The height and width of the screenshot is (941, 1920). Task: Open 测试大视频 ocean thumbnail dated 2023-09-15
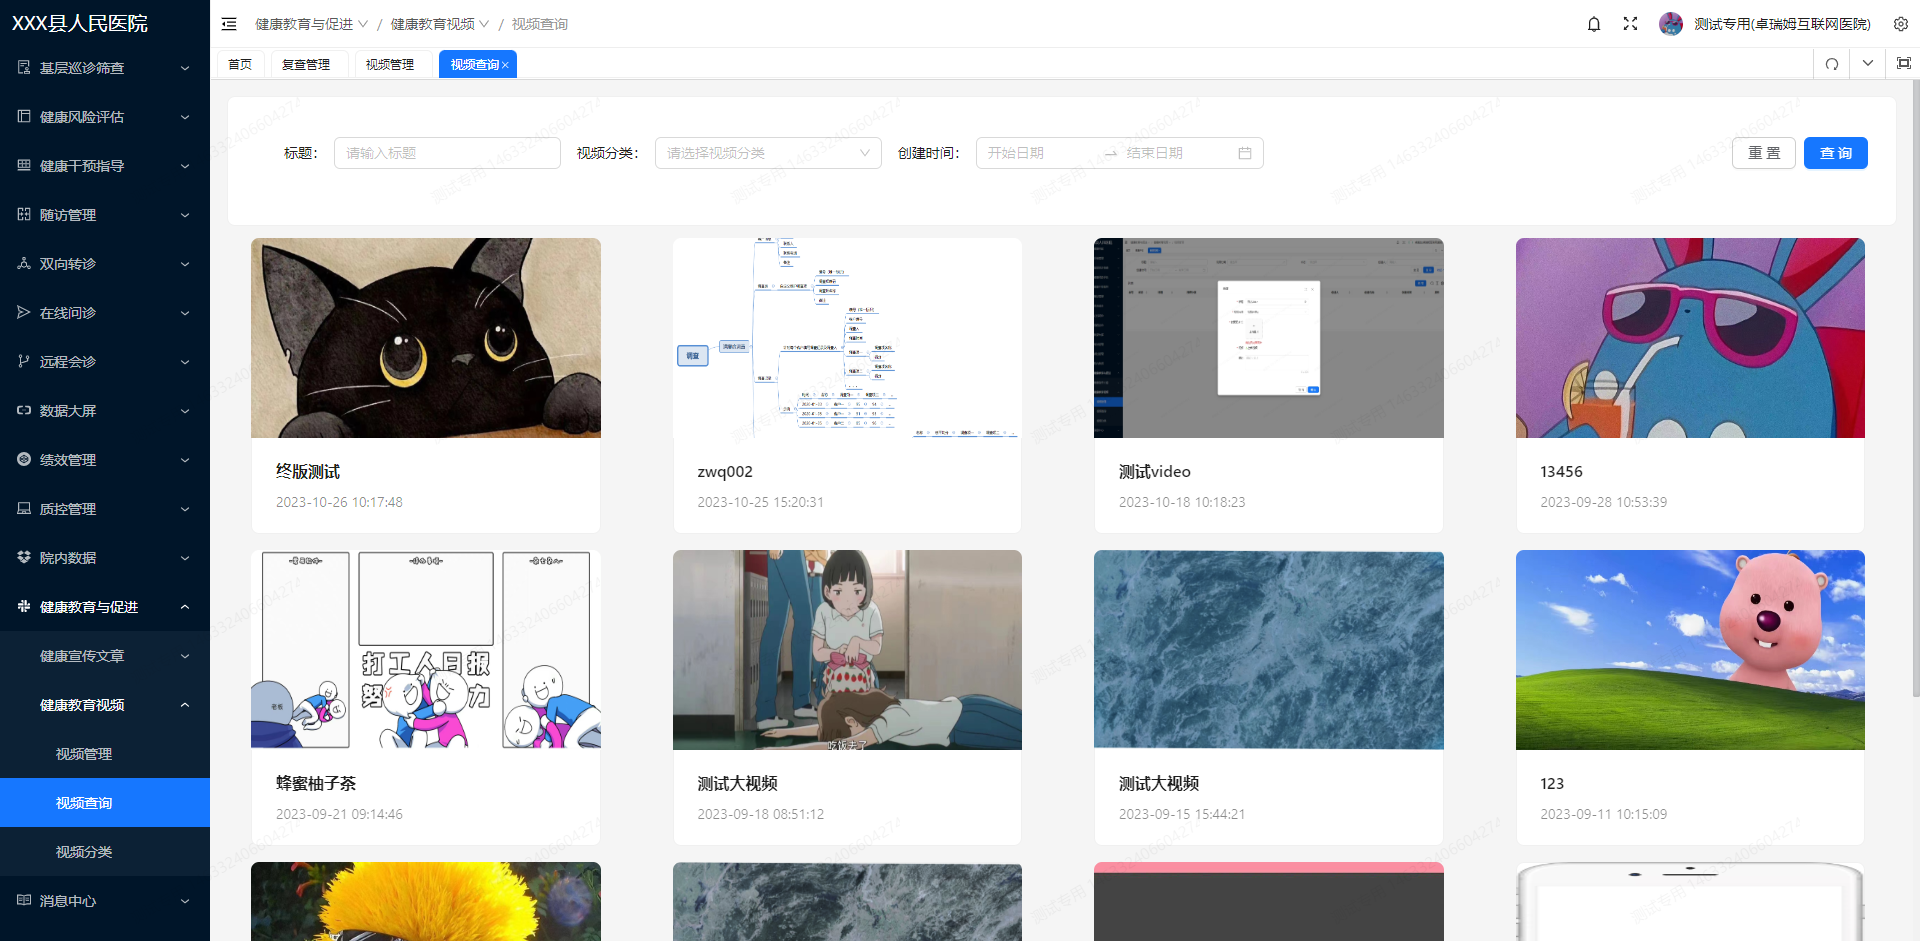coord(1269,650)
